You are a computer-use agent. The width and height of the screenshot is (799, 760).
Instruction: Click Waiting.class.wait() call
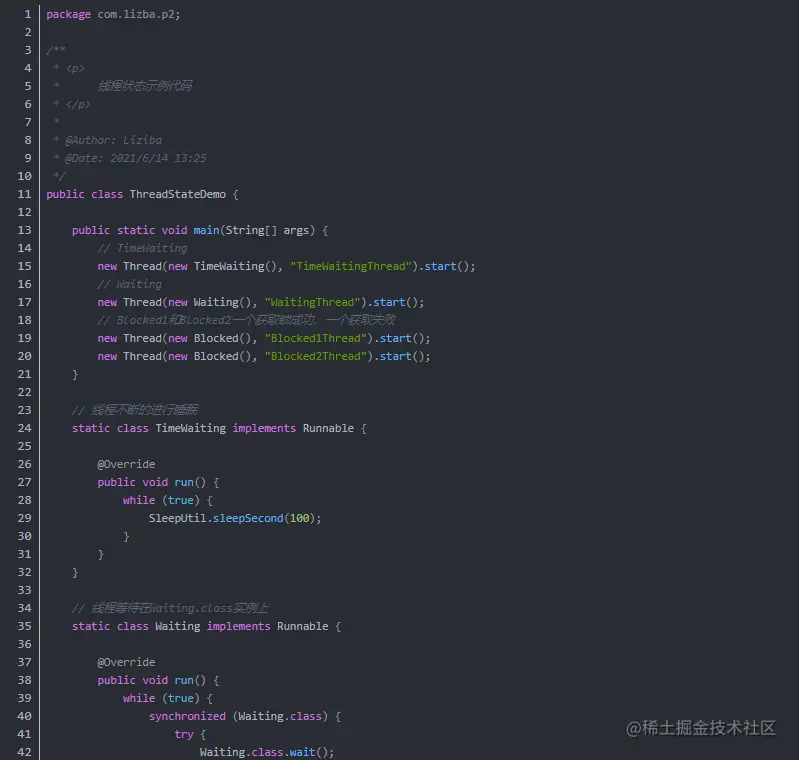pos(267,752)
